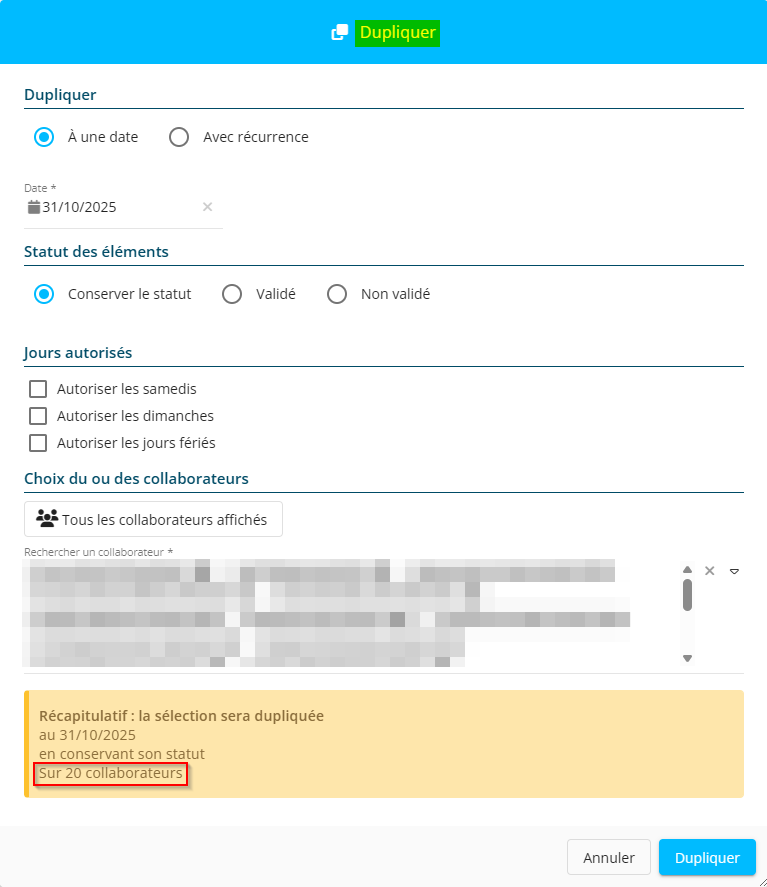Click the duplicate icon in the header
Viewport: 767px width, 887px height.
click(x=339, y=33)
